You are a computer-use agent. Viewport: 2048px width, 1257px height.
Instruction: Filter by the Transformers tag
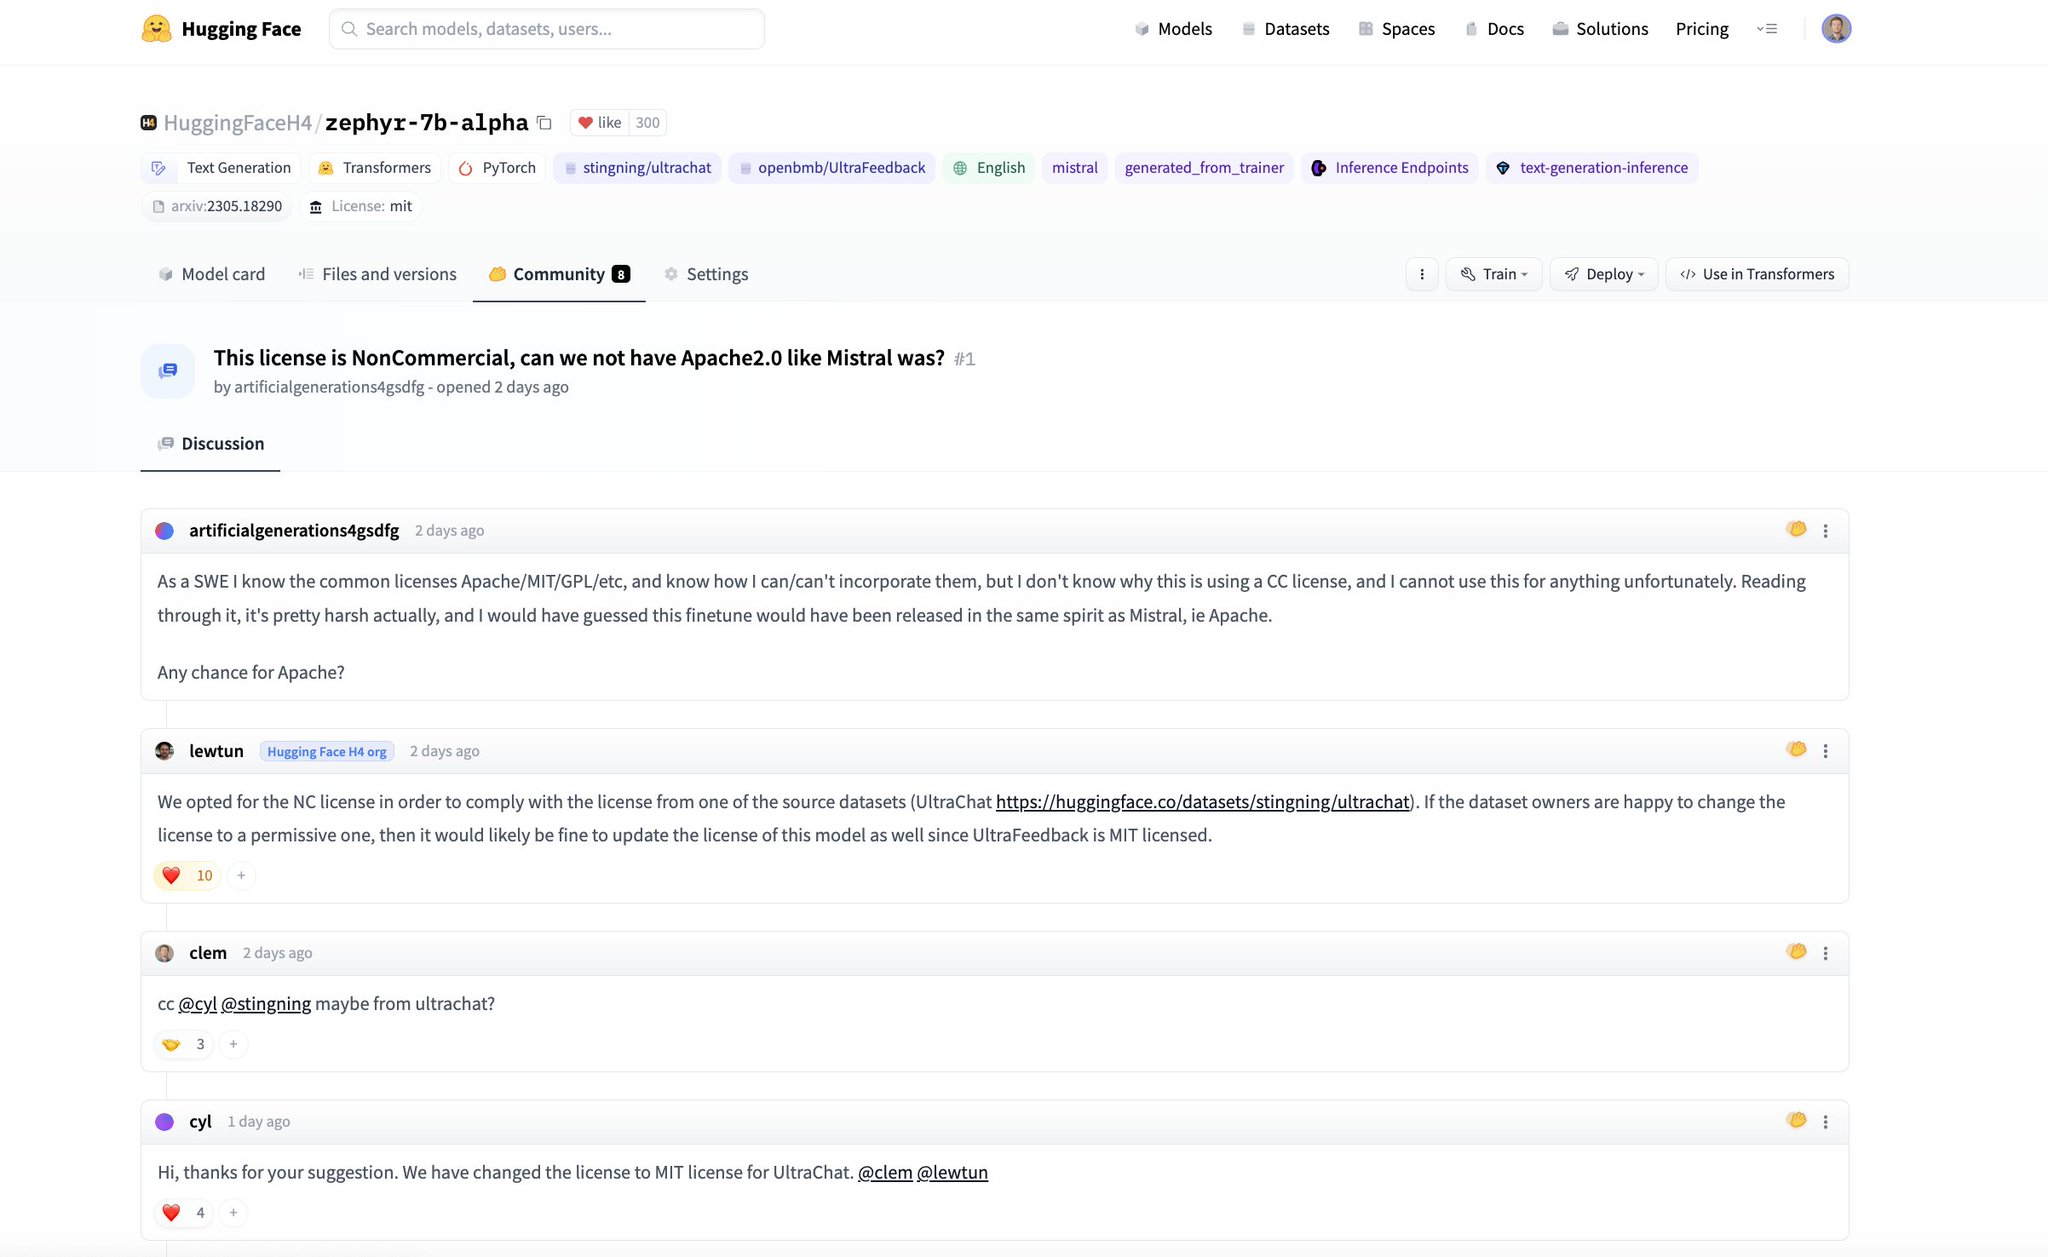pos(375,168)
